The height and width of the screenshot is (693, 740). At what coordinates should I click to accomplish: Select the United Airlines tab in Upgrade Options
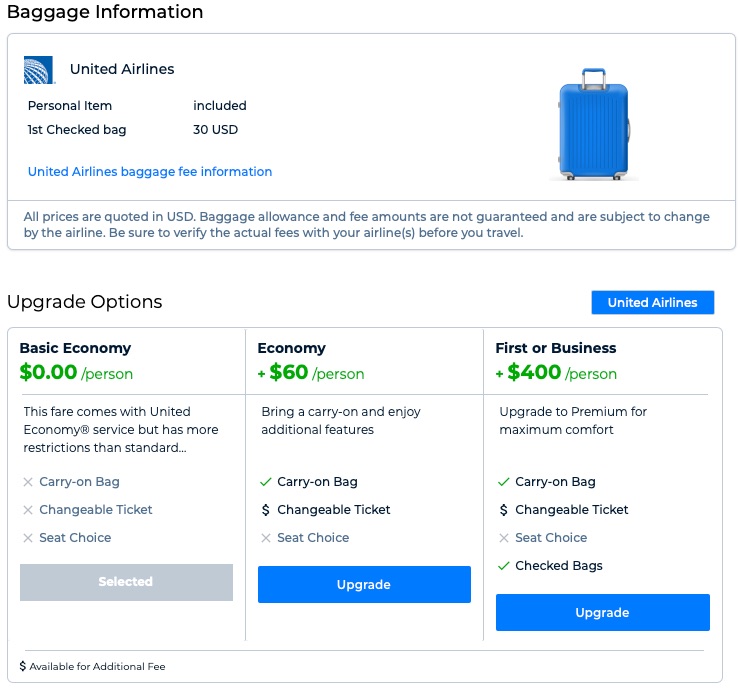[652, 303]
